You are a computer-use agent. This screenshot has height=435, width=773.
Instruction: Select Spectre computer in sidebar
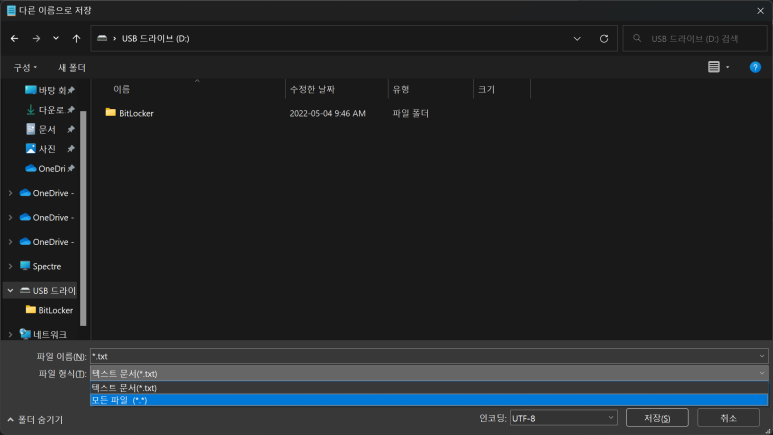(40, 266)
